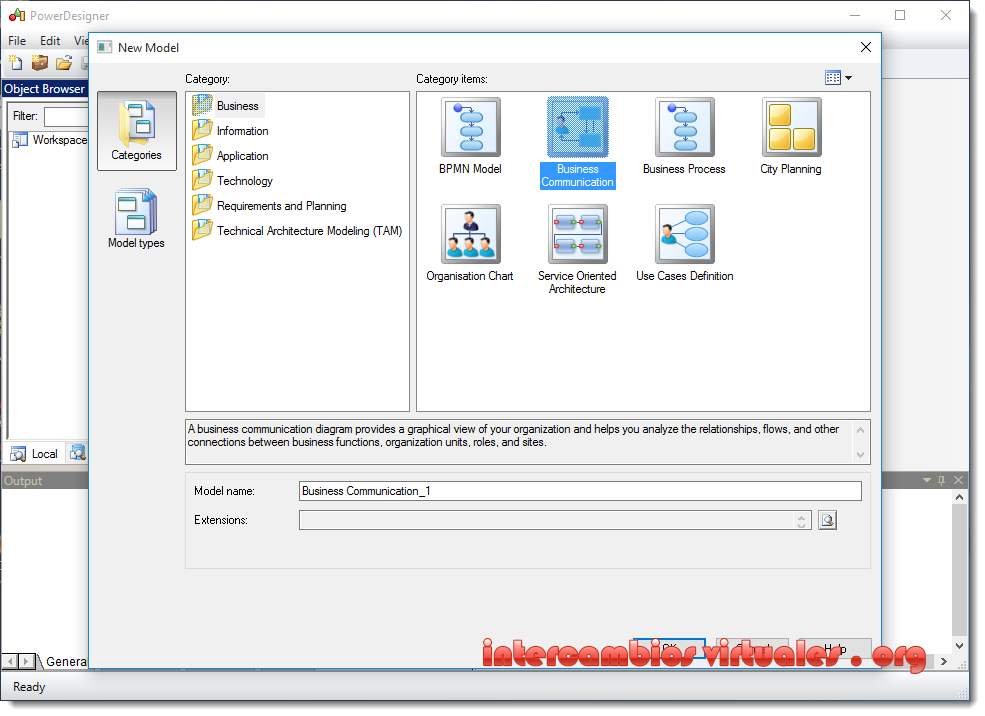985x716 pixels.
Task: Open the Edit menu
Action: point(50,40)
